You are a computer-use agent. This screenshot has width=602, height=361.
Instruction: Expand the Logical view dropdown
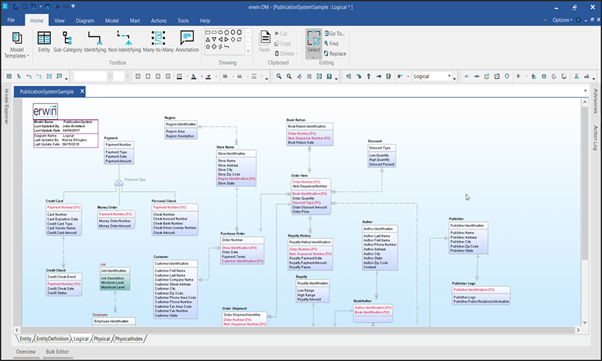click(432, 76)
